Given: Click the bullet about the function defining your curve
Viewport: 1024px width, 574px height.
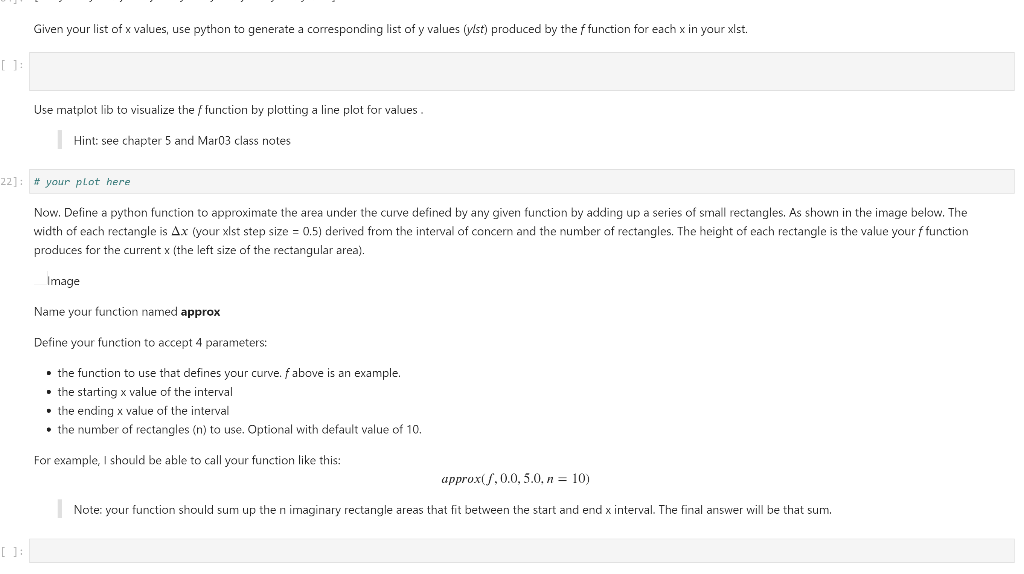Looking at the screenshot, I should (228, 373).
